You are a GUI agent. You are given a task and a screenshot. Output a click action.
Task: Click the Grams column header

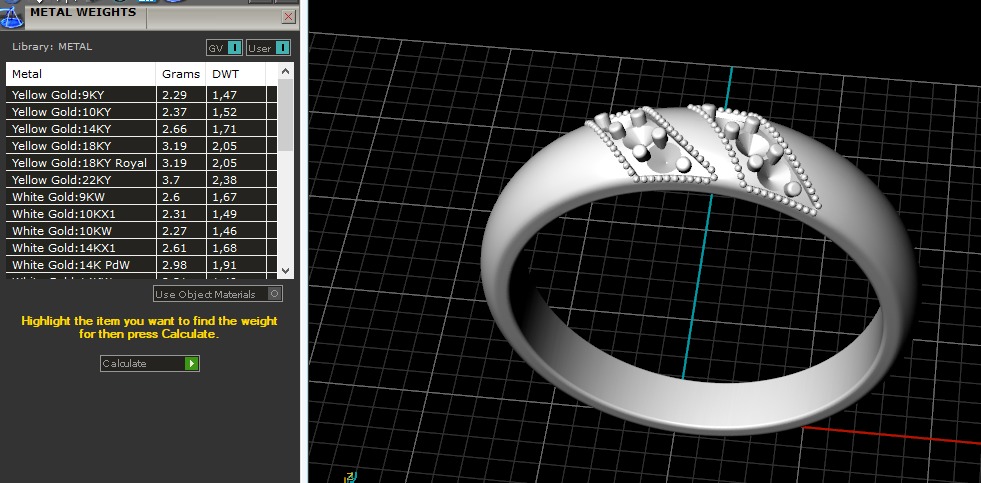181,74
